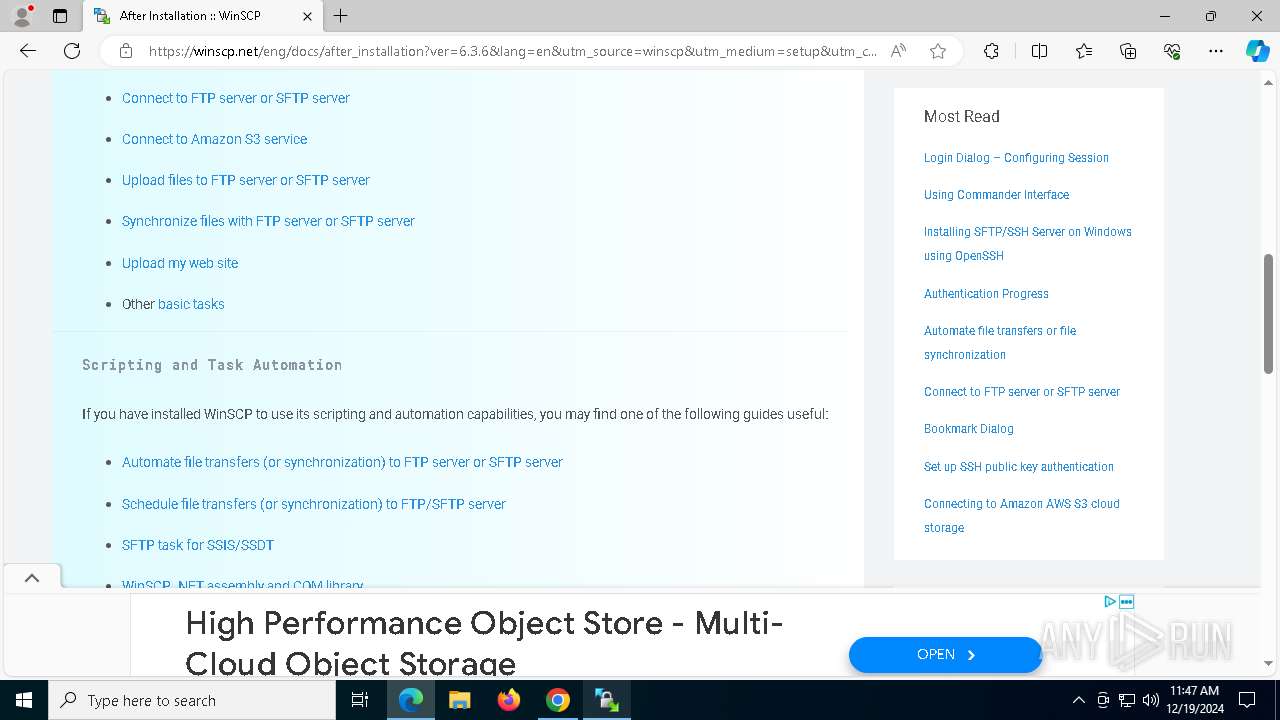This screenshot has width=1280, height=720.
Task: Open Automate file transfers or file synchronization sidebar link
Action: click(1000, 343)
